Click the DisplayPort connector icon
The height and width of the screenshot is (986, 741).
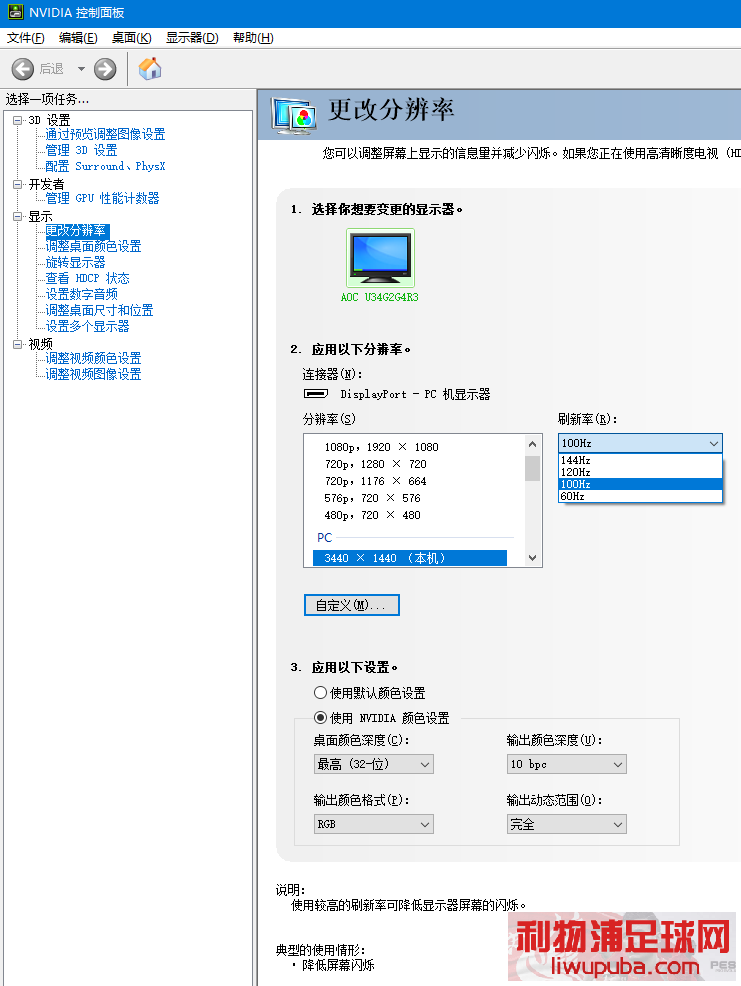click(316, 394)
